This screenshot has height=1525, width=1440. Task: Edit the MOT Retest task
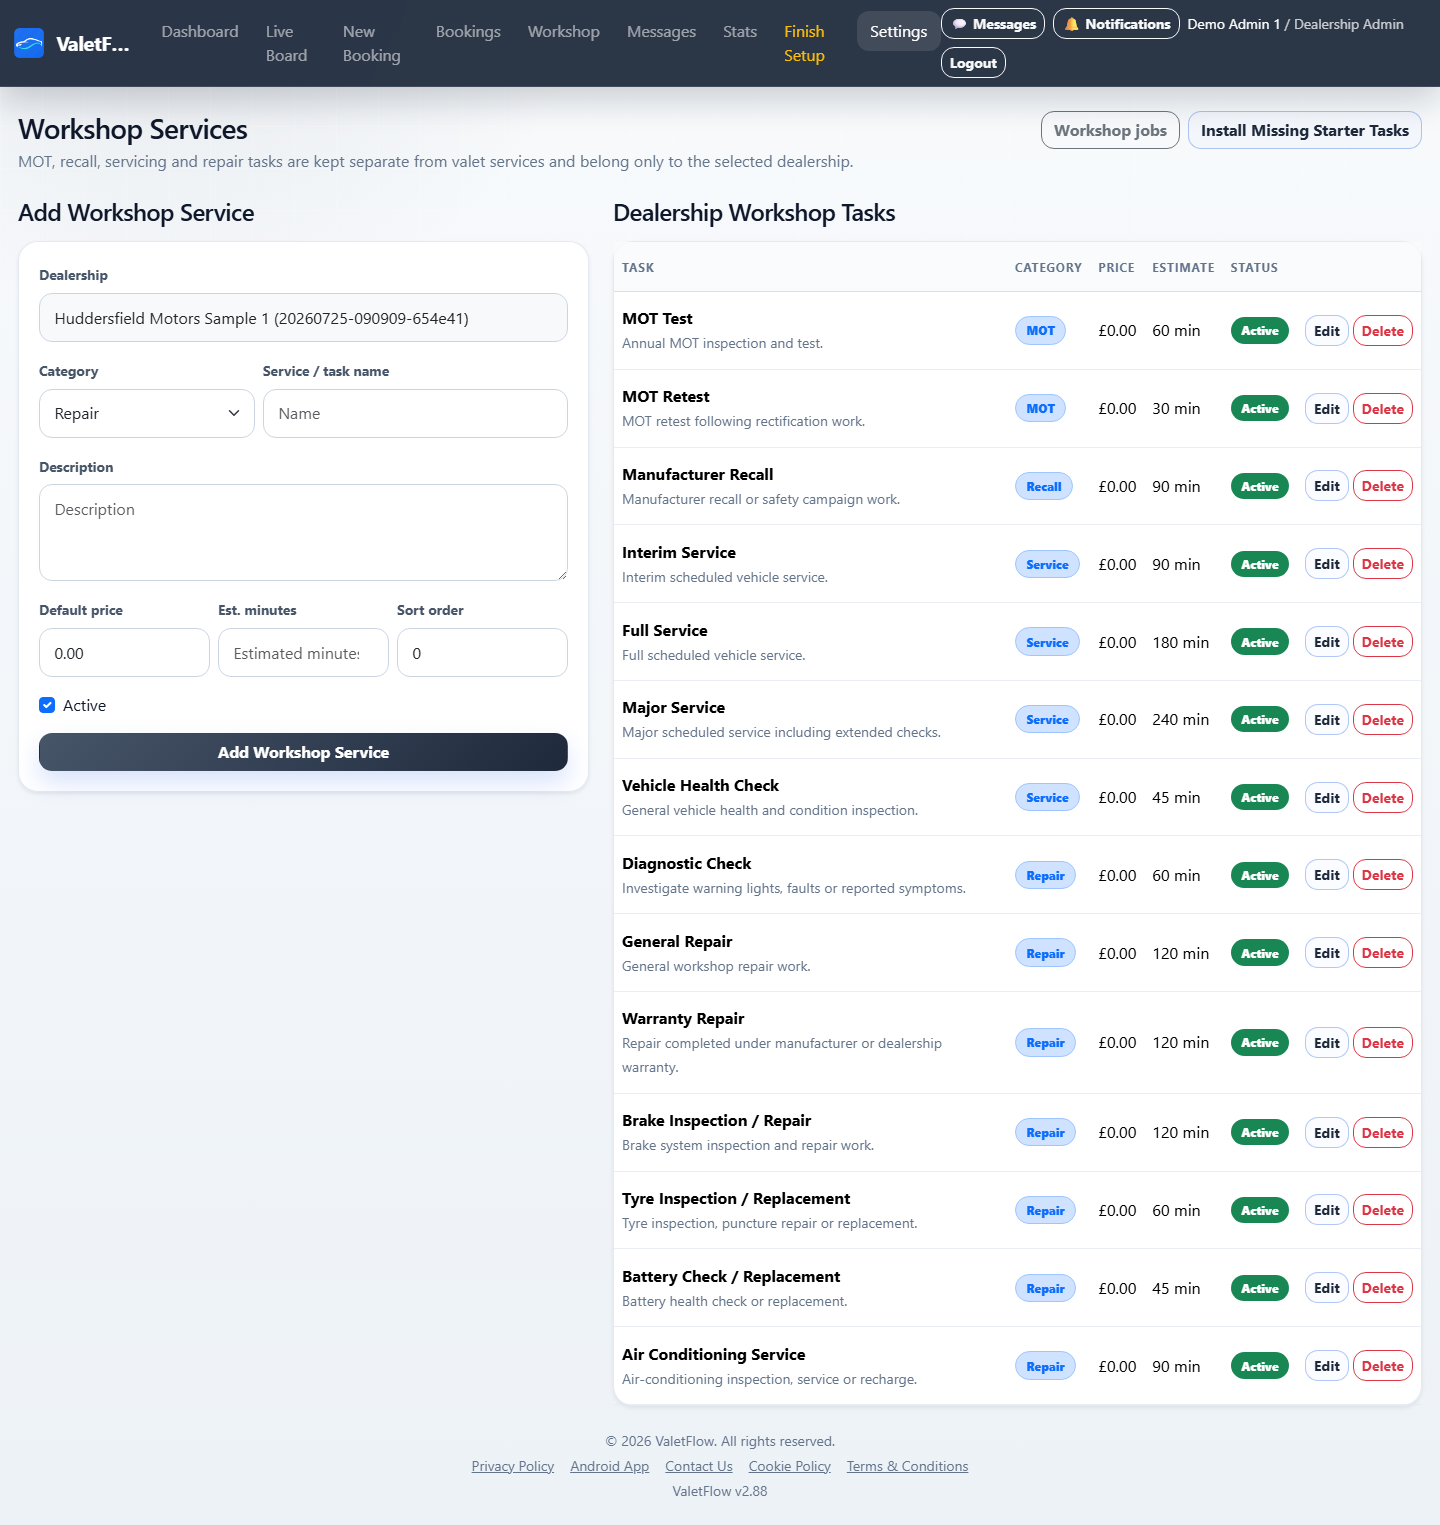point(1327,409)
